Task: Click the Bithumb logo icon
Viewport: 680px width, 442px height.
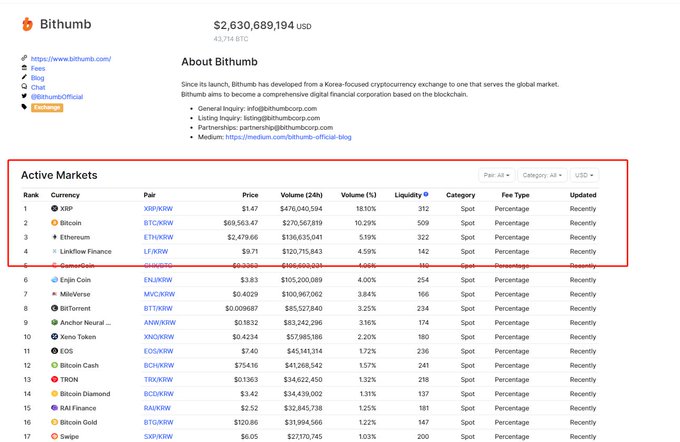Action: tap(27, 24)
